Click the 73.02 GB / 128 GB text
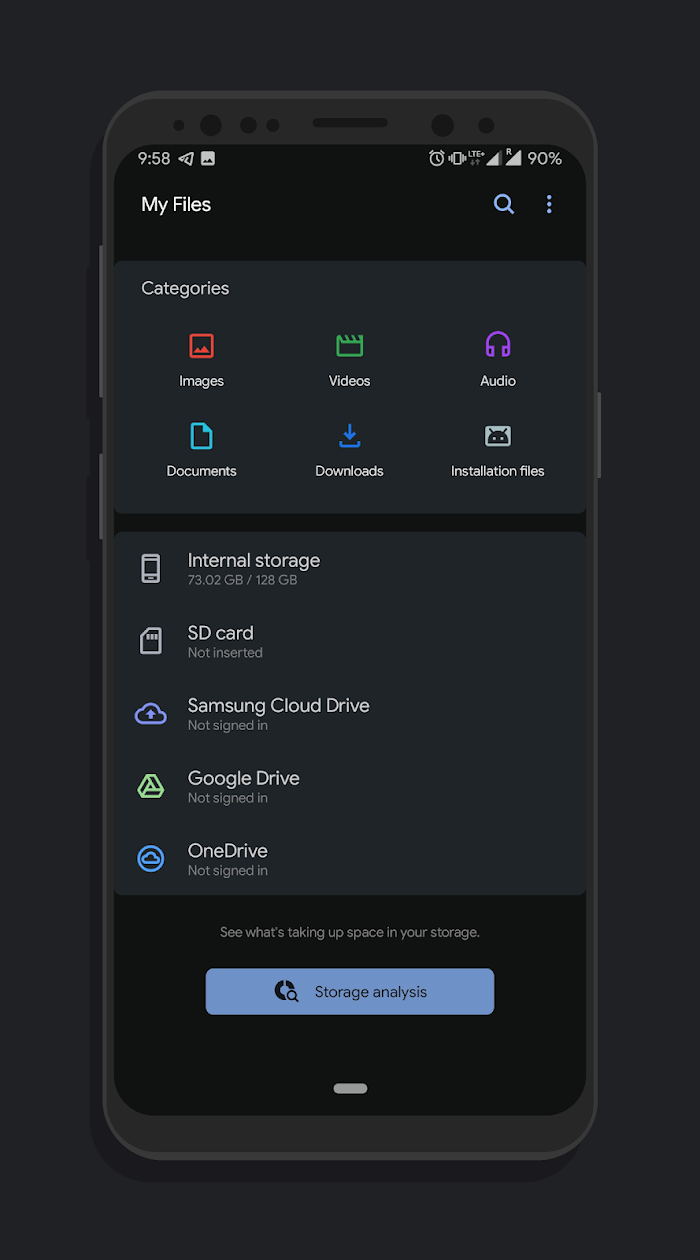This screenshot has width=700, height=1260. [x=242, y=580]
